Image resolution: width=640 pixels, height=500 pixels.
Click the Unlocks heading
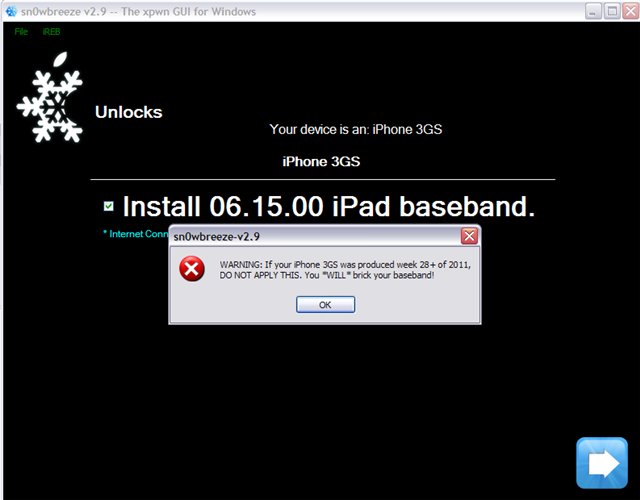pyautogui.click(x=129, y=112)
